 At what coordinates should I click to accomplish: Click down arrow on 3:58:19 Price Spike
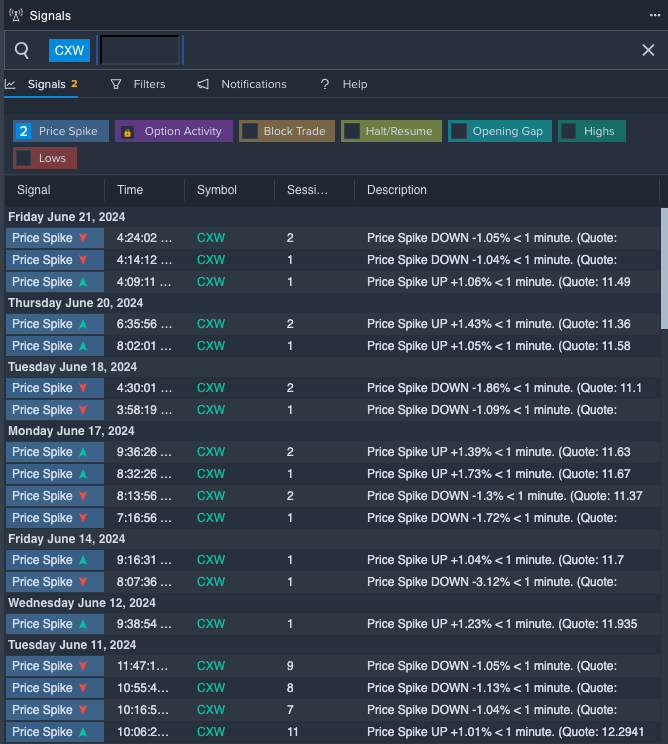(x=83, y=410)
